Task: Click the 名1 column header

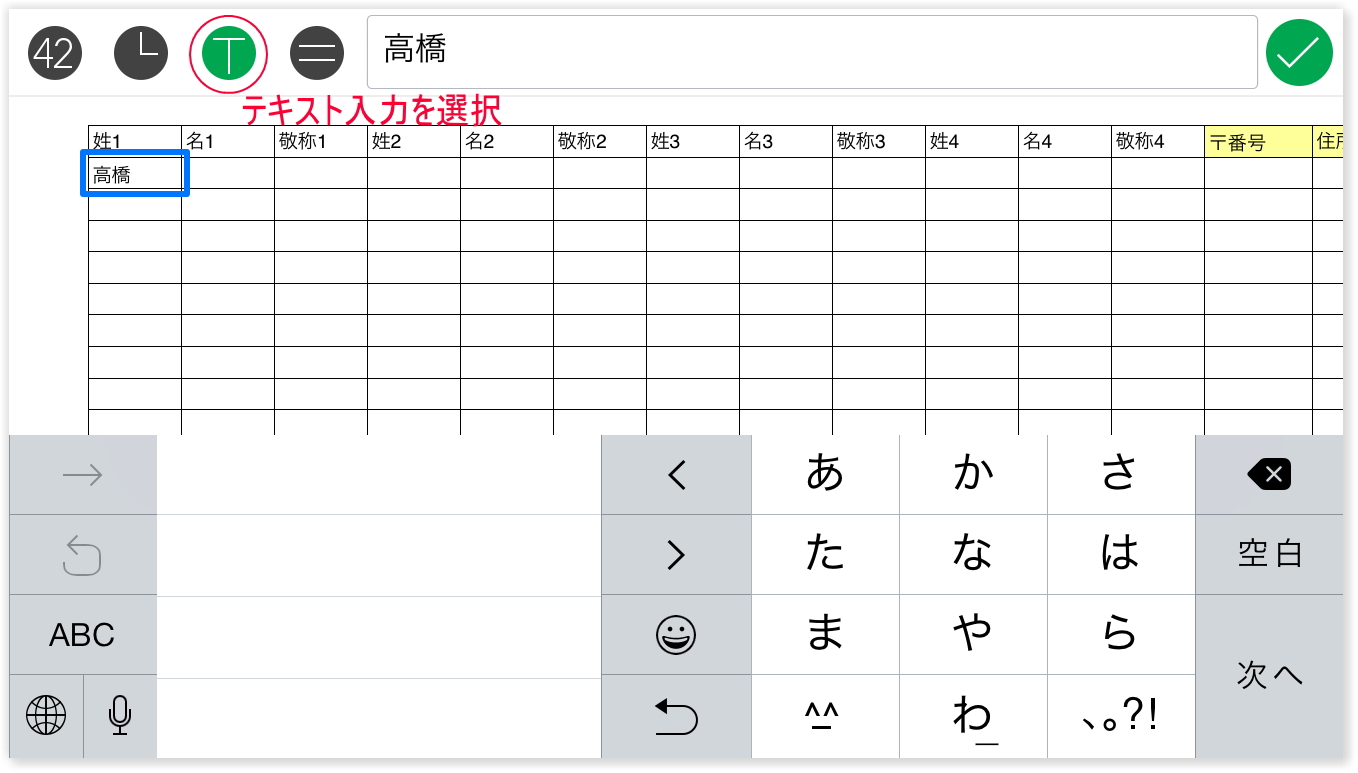Action: coord(228,142)
